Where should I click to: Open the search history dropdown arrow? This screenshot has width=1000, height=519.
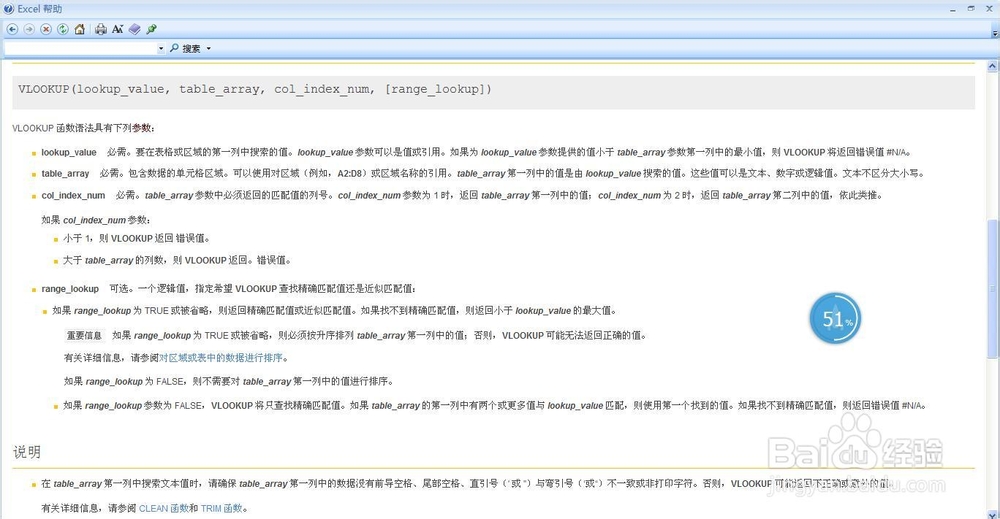161,48
